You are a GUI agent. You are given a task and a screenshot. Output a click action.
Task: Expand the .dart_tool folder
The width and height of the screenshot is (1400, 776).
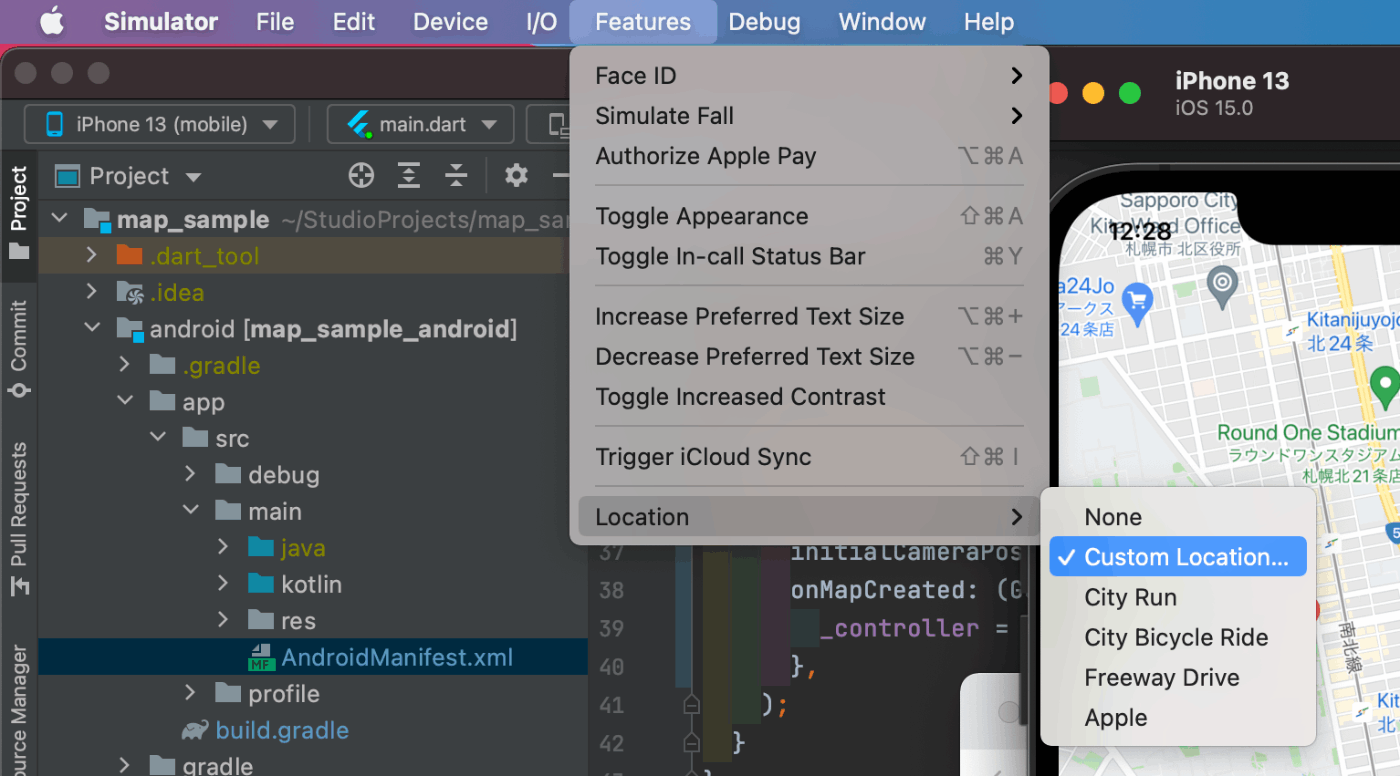click(x=92, y=255)
